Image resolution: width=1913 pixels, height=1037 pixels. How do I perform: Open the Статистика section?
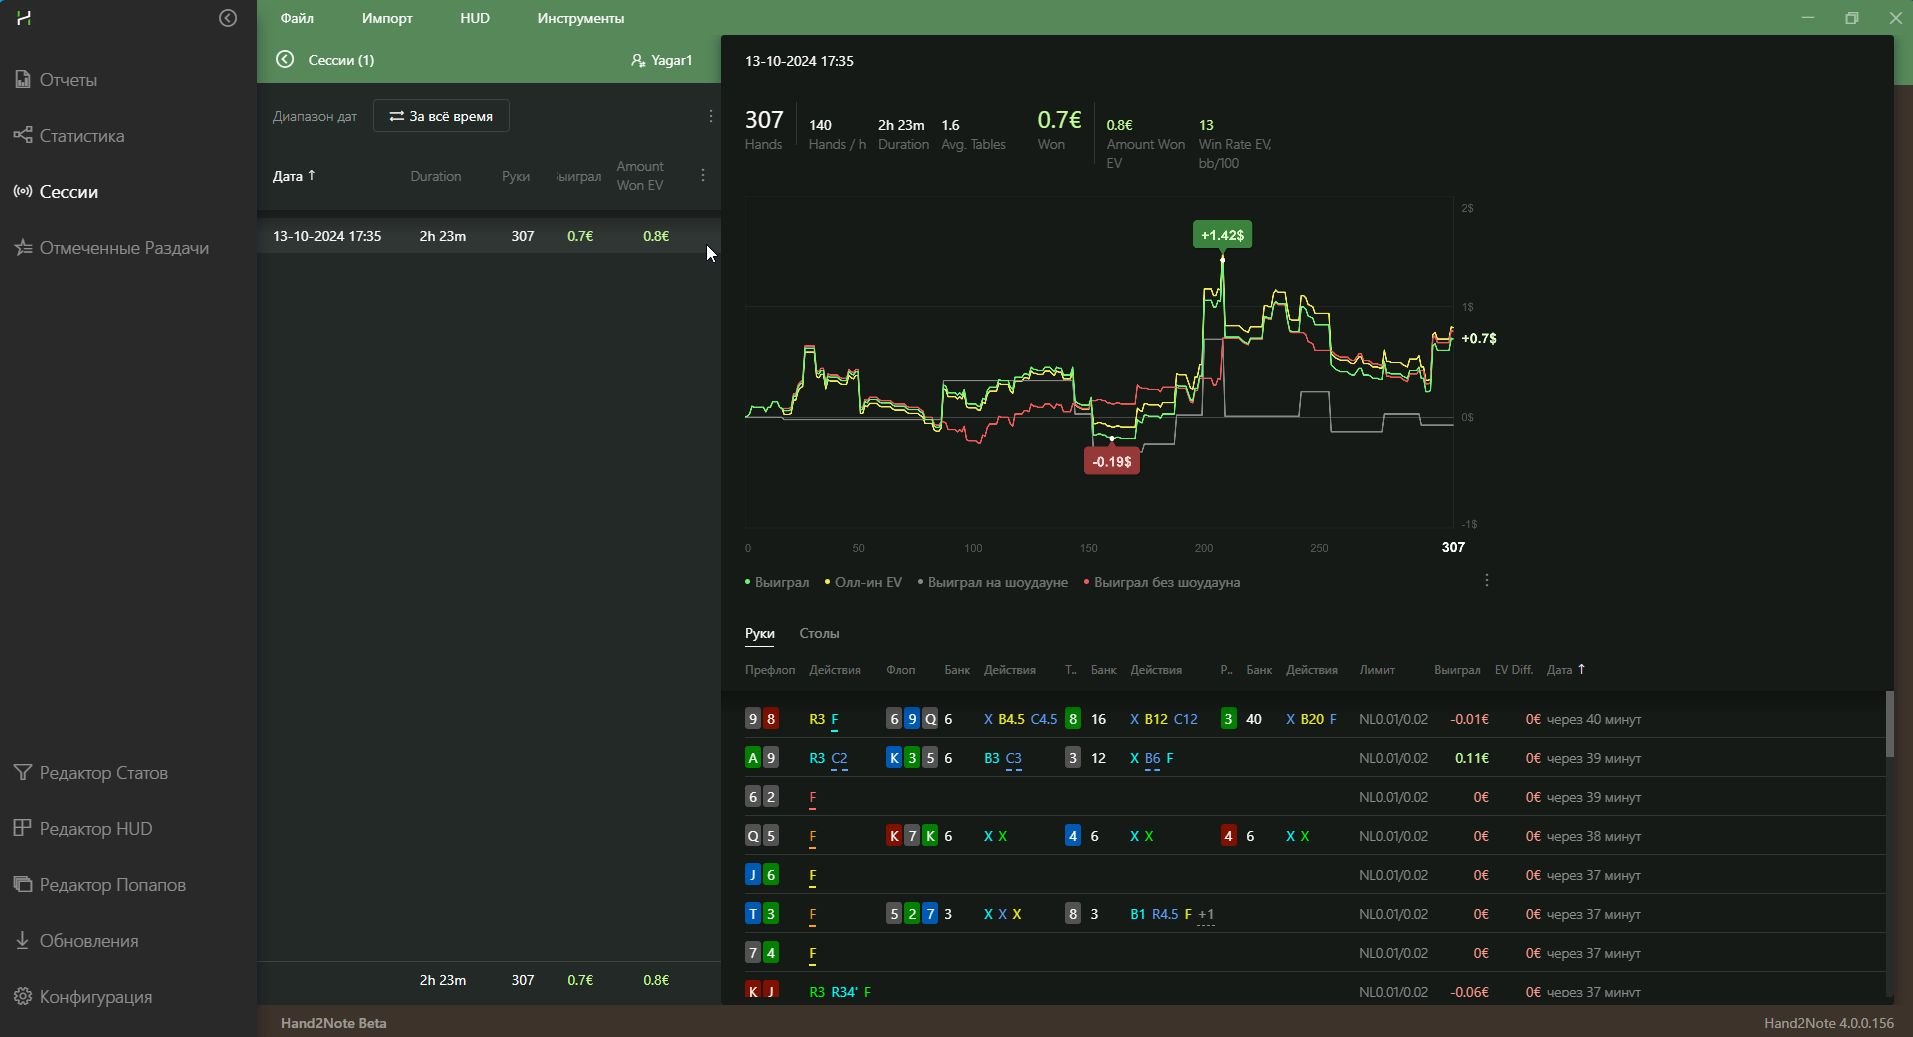click(x=69, y=135)
